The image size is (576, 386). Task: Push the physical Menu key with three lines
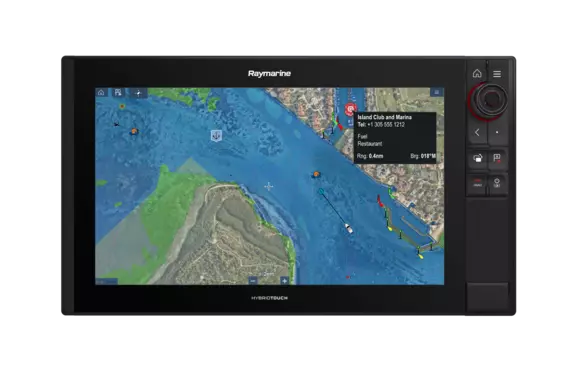[x=497, y=74]
